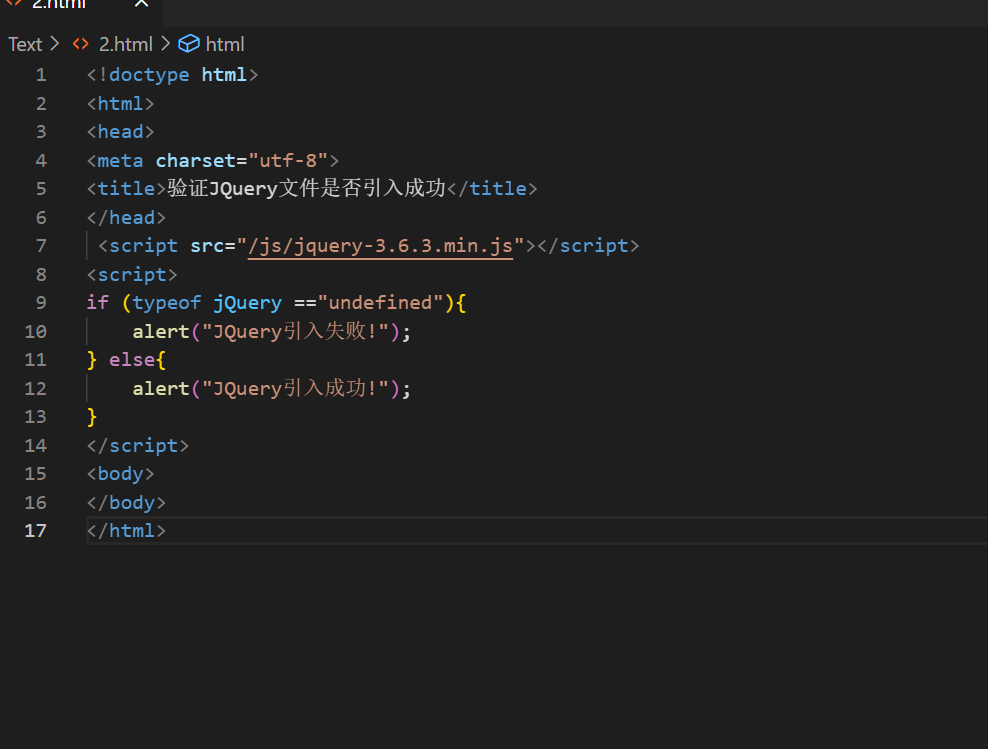This screenshot has width=988, height=749.
Task: Click the alert call on line 10
Action: pyautogui.click(x=160, y=331)
